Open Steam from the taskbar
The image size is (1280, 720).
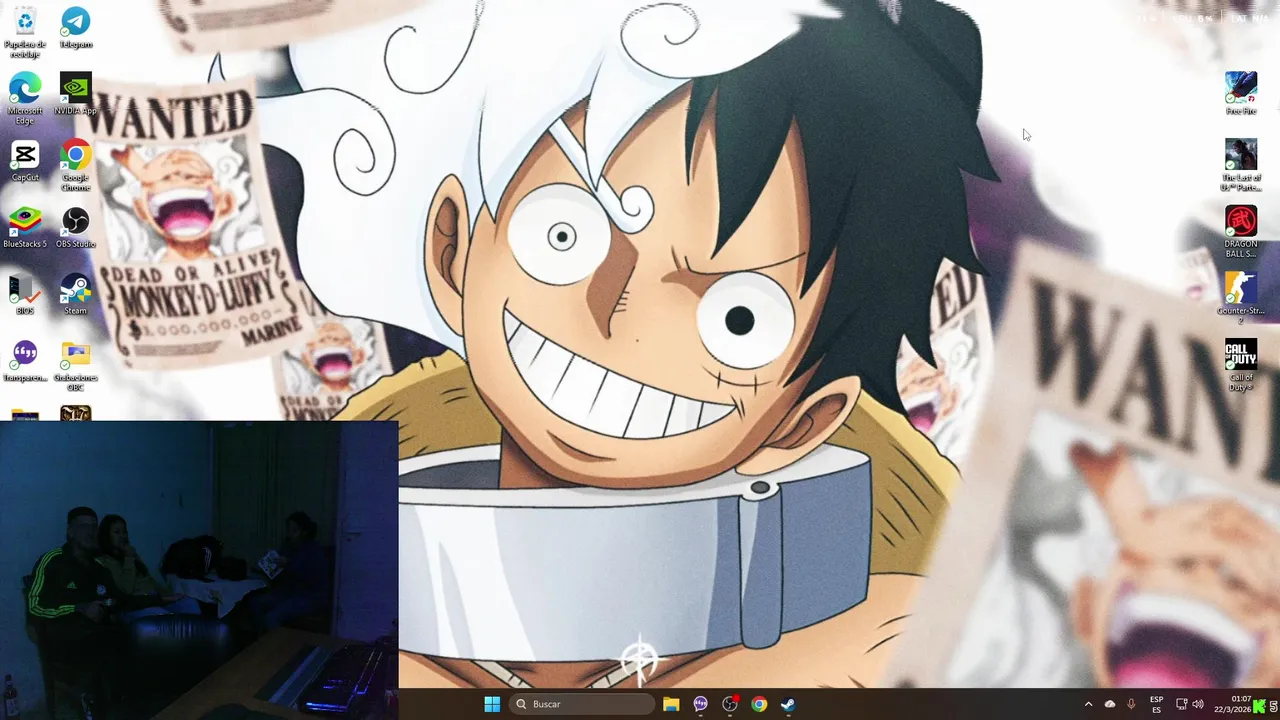[x=788, y=704]
